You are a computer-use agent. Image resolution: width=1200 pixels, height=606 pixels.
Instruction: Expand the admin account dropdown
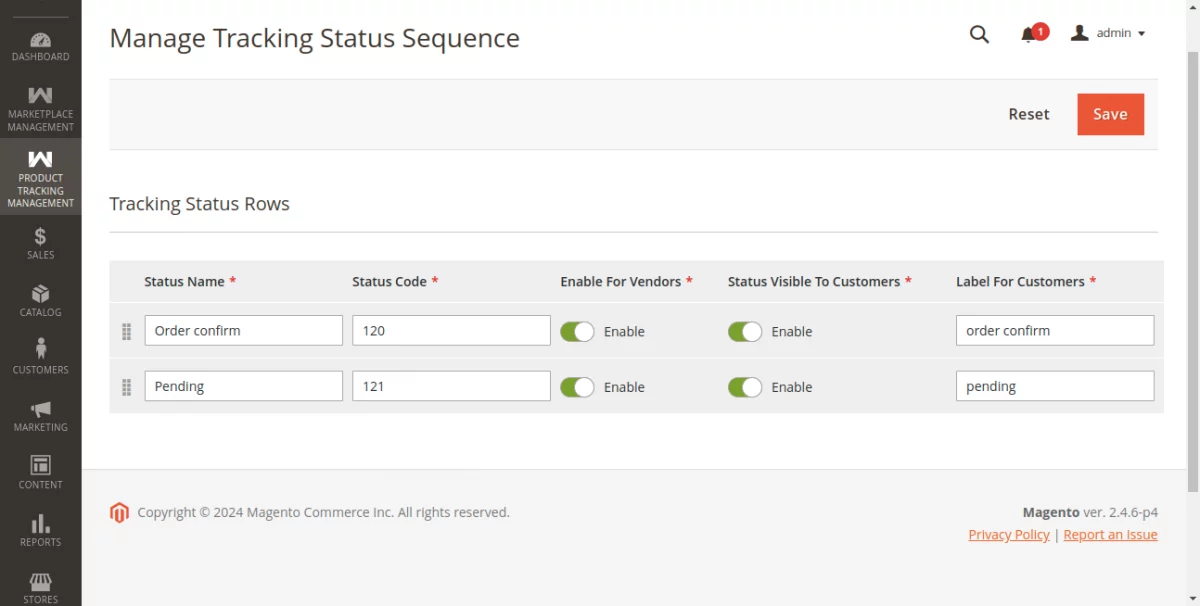(x=1108, y=32)
